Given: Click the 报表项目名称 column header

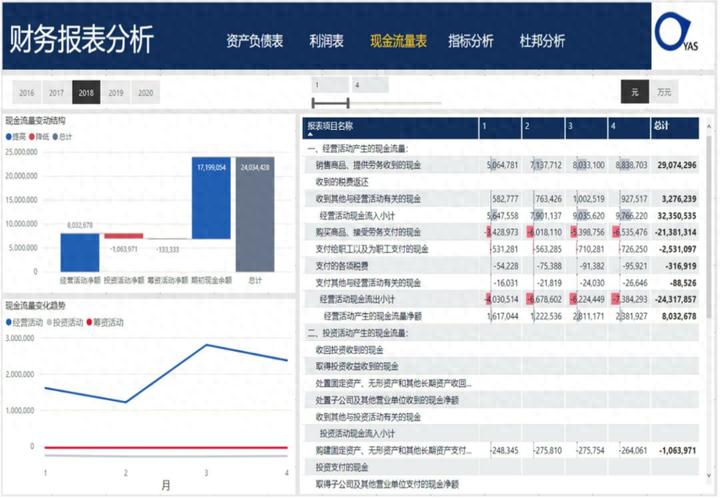Looking at the screenshot, I should tap(390, 128).
